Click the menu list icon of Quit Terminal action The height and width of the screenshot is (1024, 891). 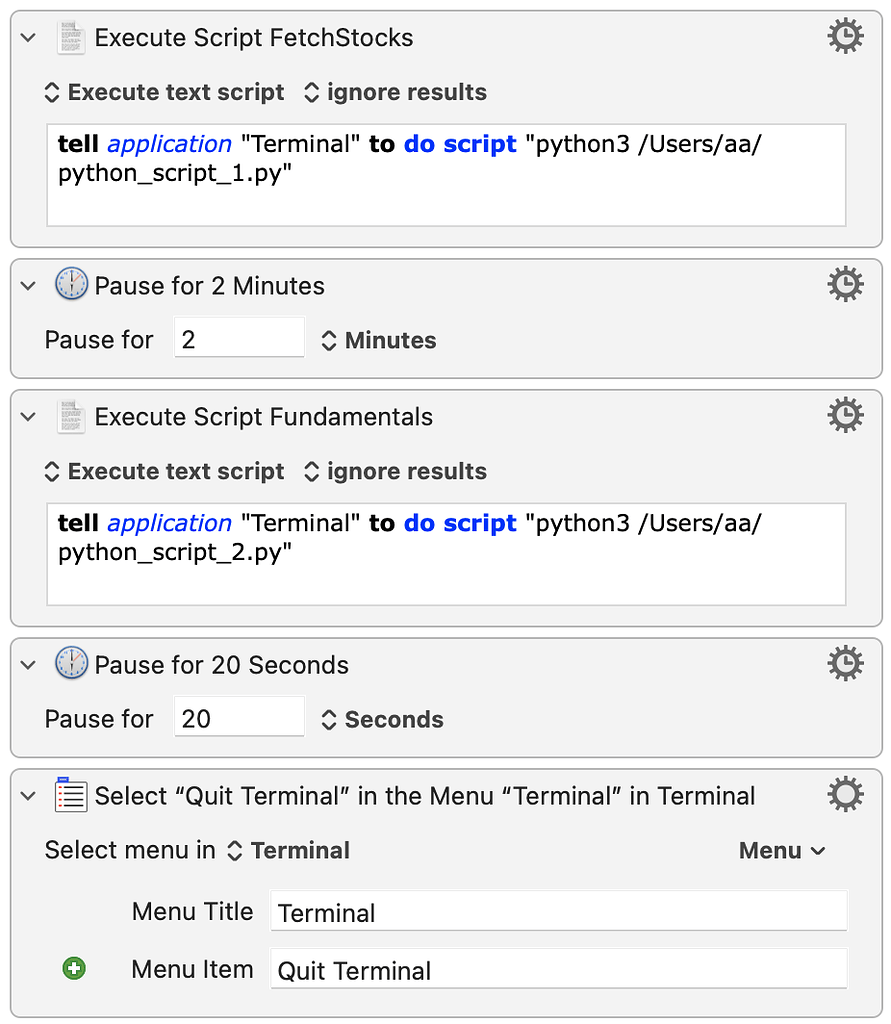(71, 795)
